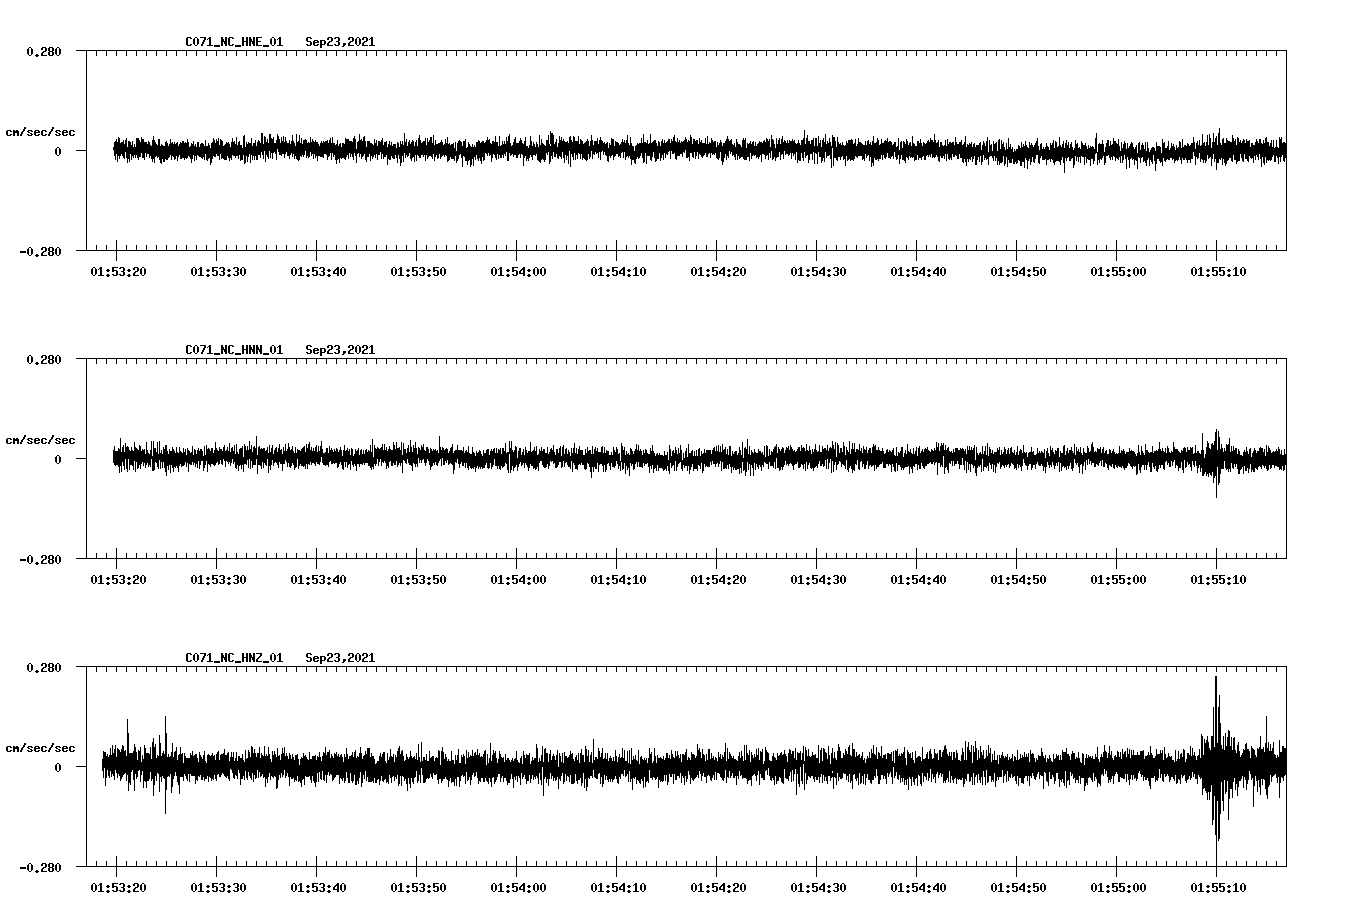1358x924 pixels.
Task: Click the -0.280 lower limit on HNZ axis
Action: click(x=40, y=867)
